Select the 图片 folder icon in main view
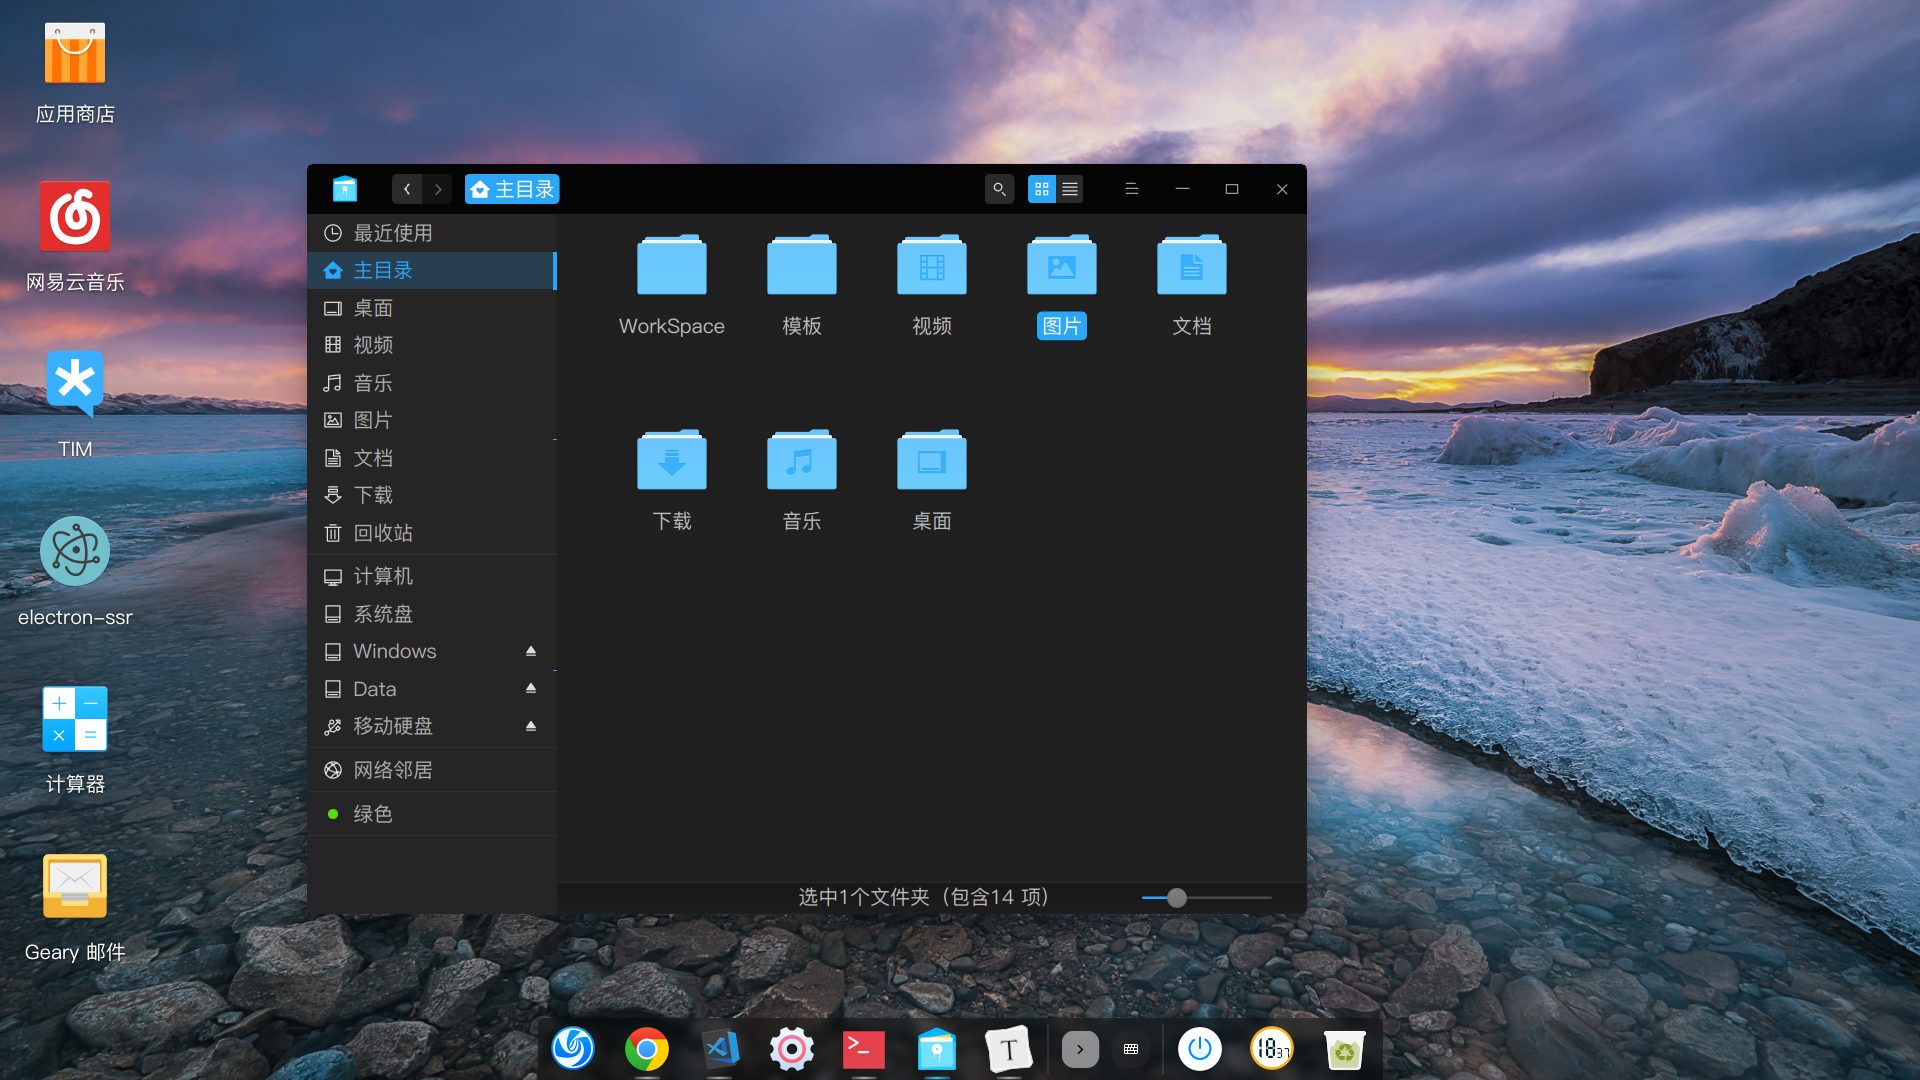This screenshot has width=1920, height=1080. [1061, 266]
